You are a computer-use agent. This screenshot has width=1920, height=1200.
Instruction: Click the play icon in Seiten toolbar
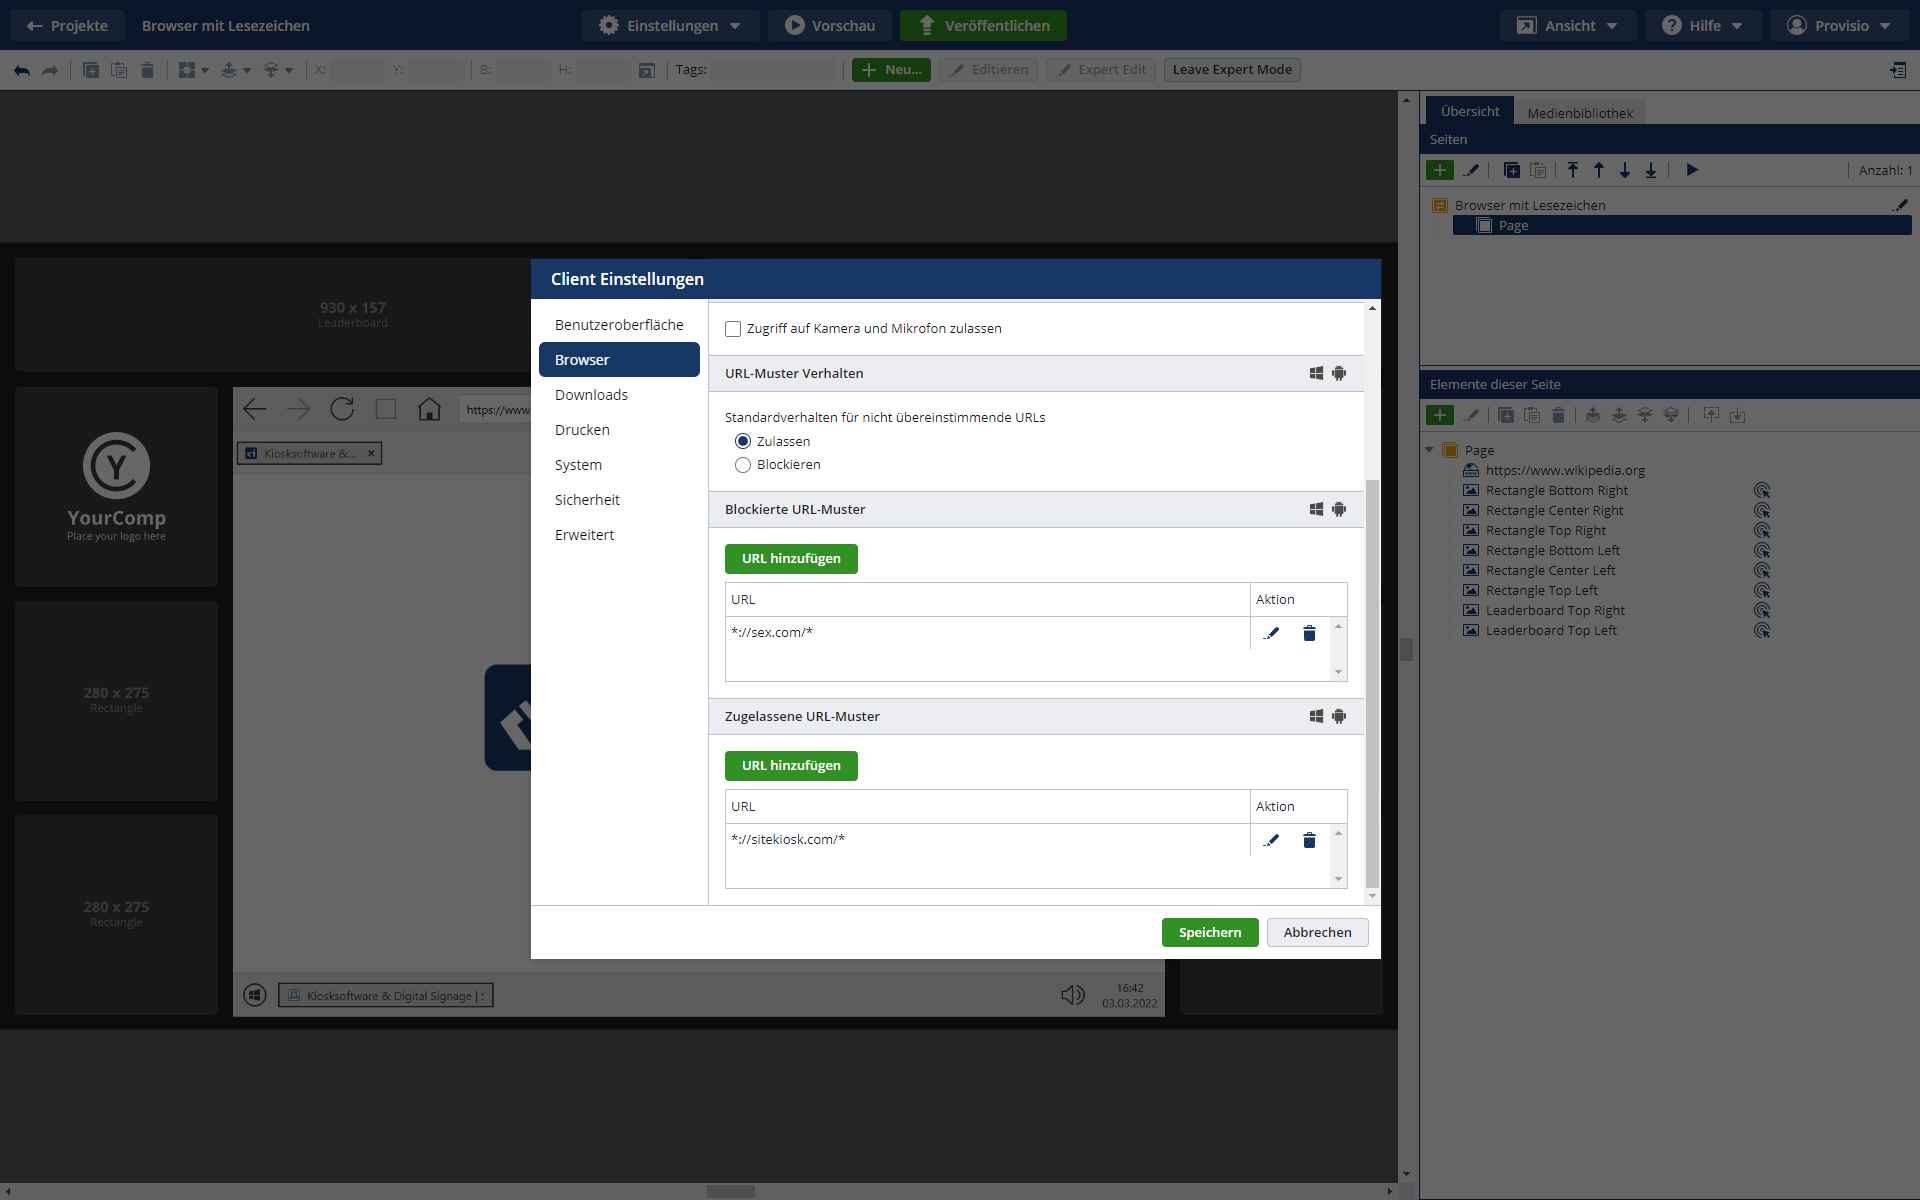1692,170
